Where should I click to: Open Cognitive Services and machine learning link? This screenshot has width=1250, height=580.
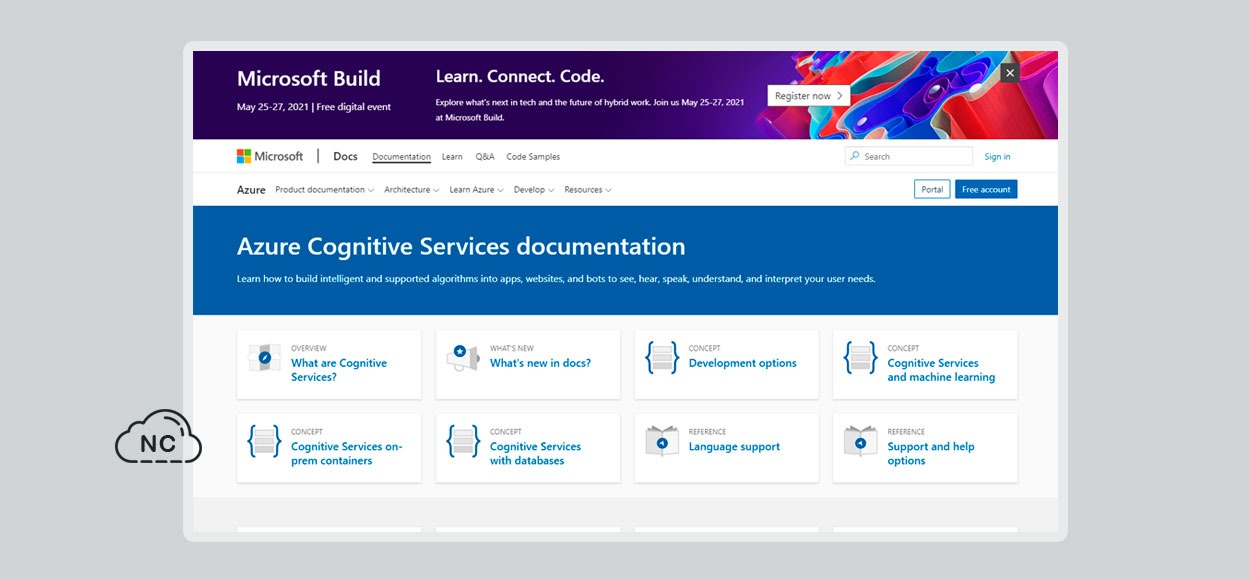click(x=941, y=370)
